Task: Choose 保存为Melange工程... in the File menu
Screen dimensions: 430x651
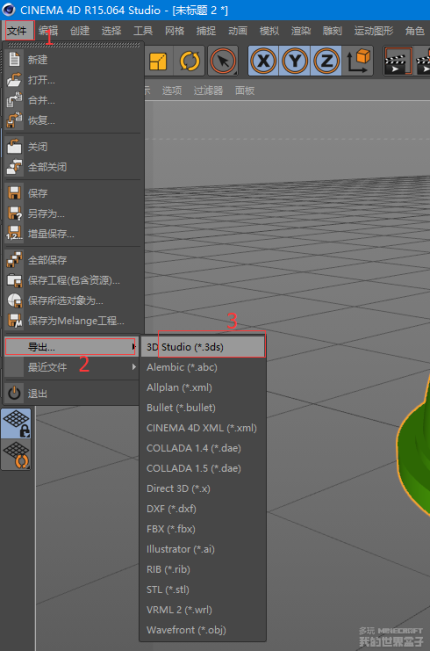Action: pos(73,321)
